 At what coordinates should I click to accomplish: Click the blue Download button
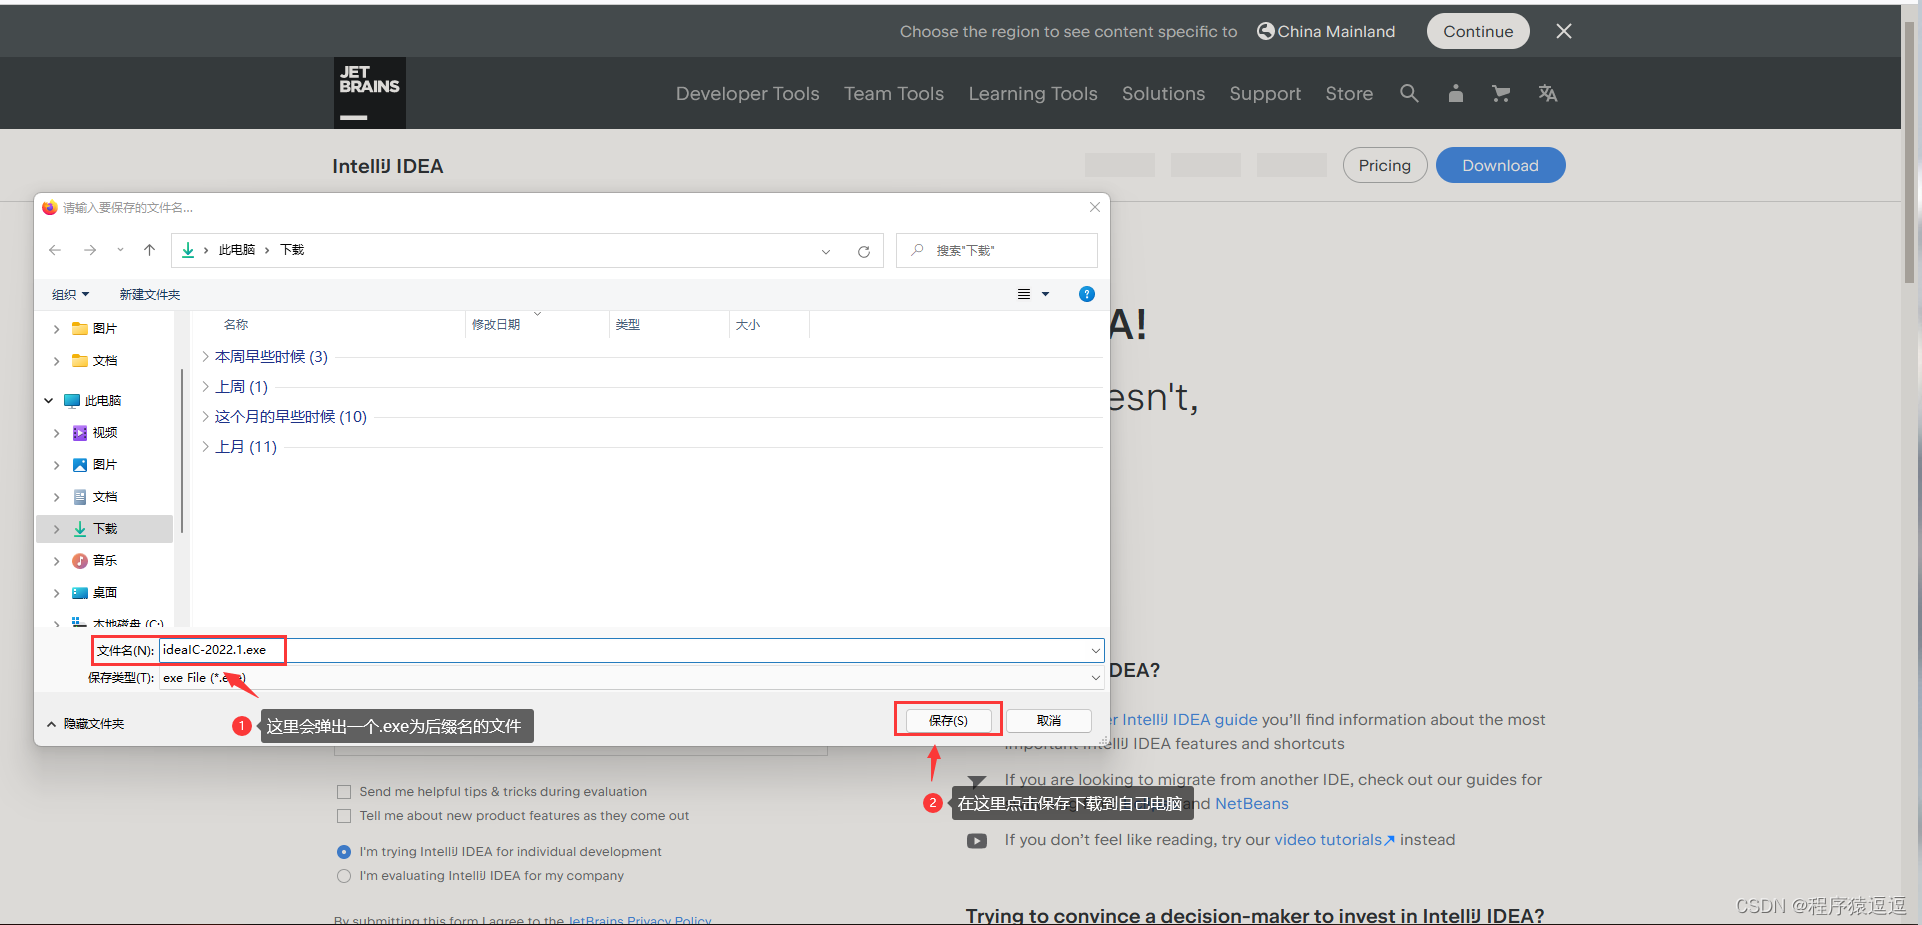click(1500, 165)
